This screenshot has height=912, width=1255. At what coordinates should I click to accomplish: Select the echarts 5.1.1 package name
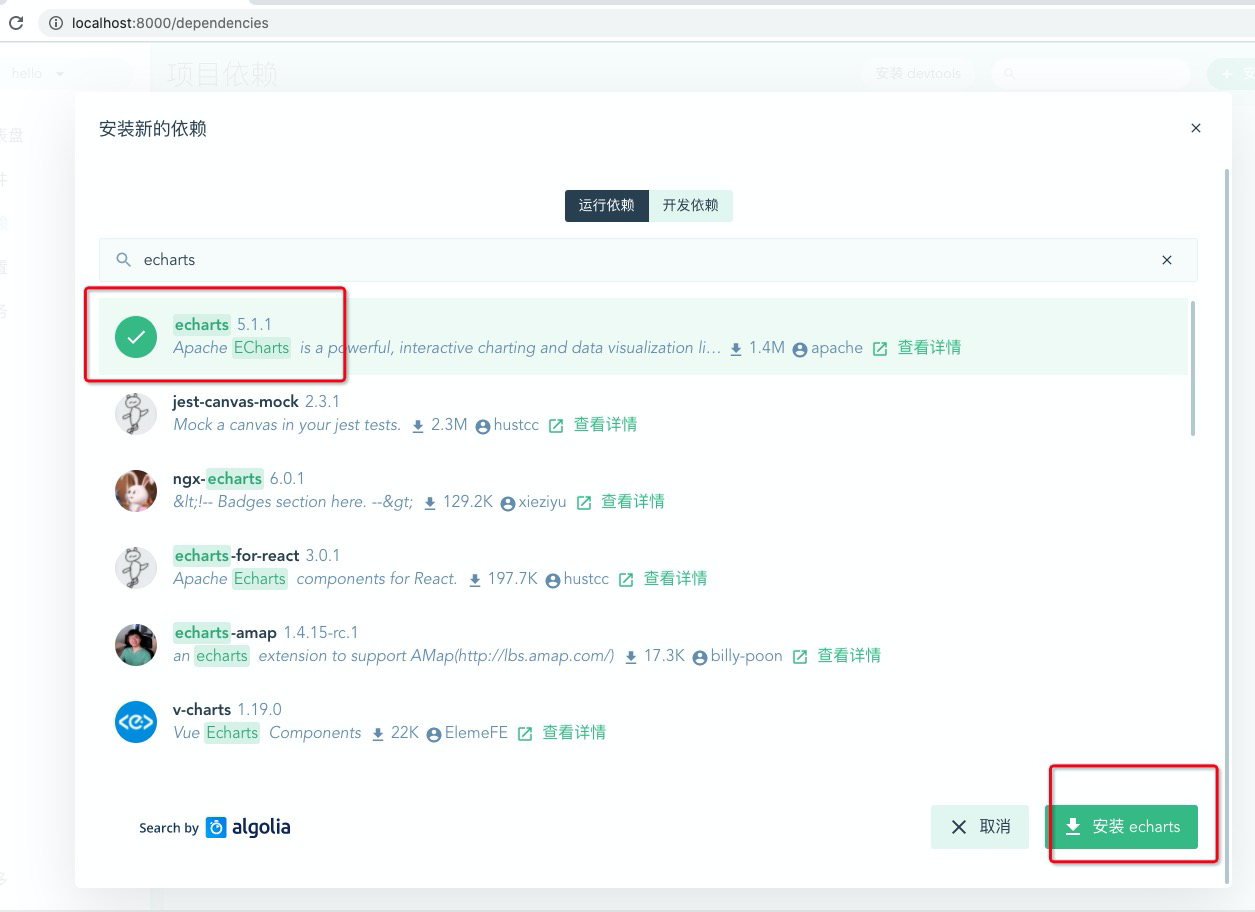[201, 324]
